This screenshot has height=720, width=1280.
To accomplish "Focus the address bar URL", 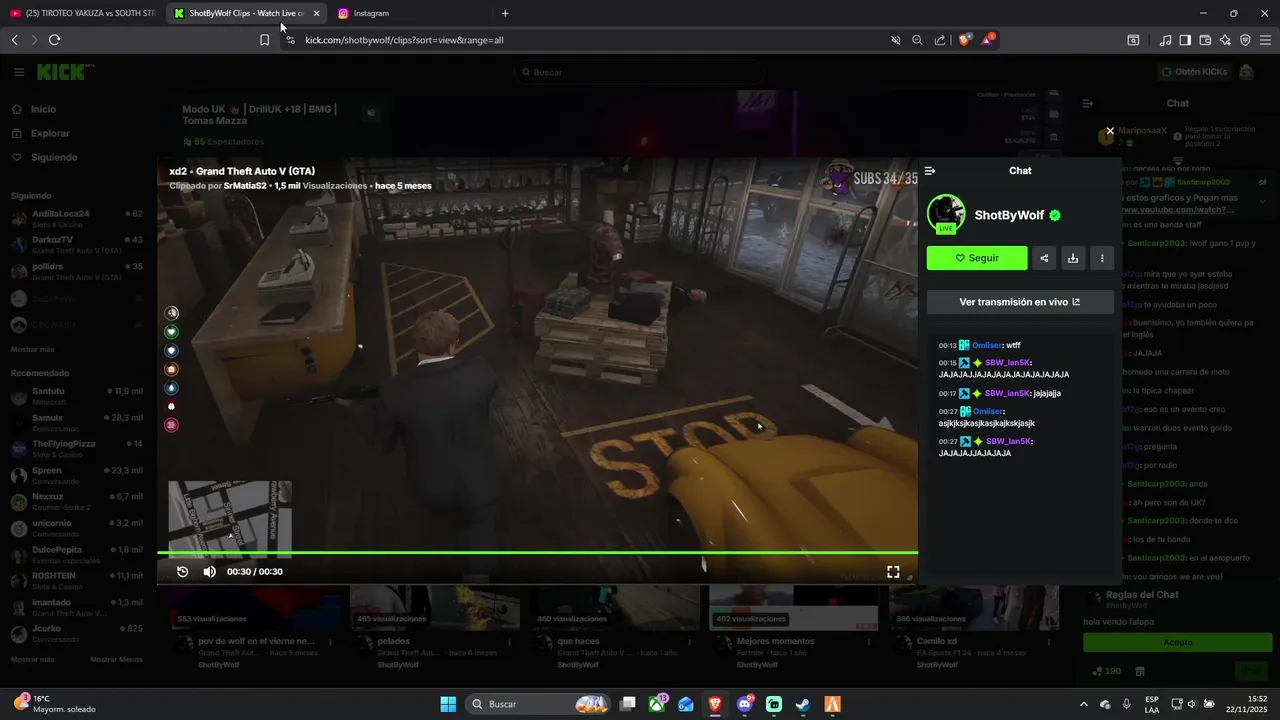I will [404, 40].
